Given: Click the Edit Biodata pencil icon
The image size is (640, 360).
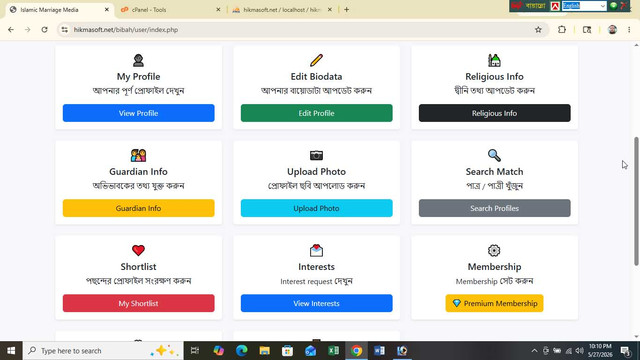Looking at the screenshot, I should (x=316, y=60).
